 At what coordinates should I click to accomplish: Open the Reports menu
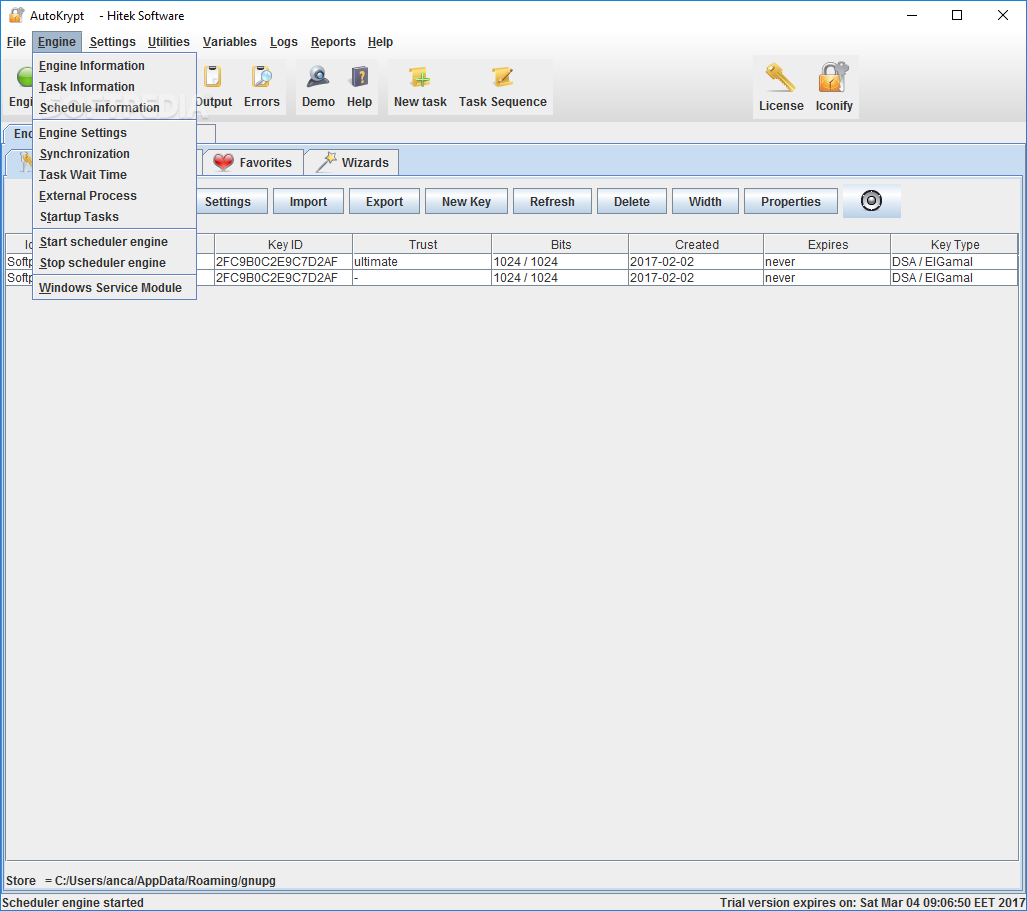[333, 42]
